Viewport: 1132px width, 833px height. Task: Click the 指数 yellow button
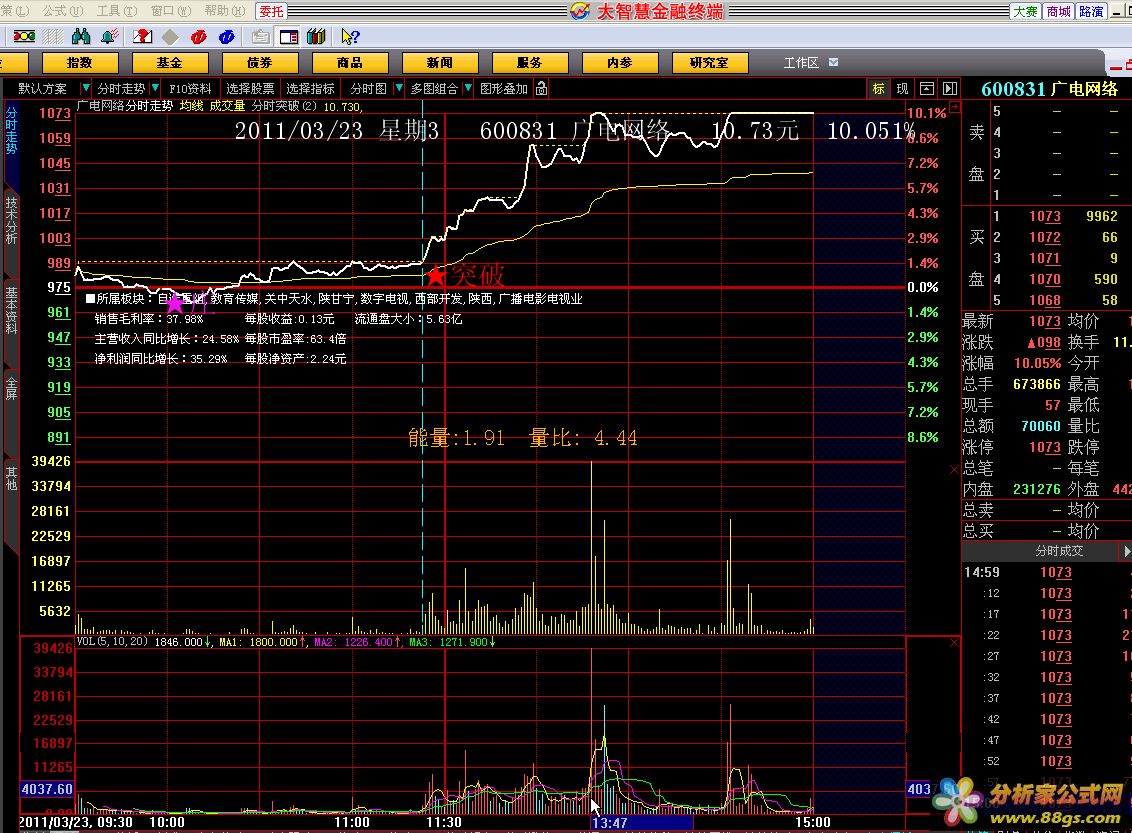79,63
